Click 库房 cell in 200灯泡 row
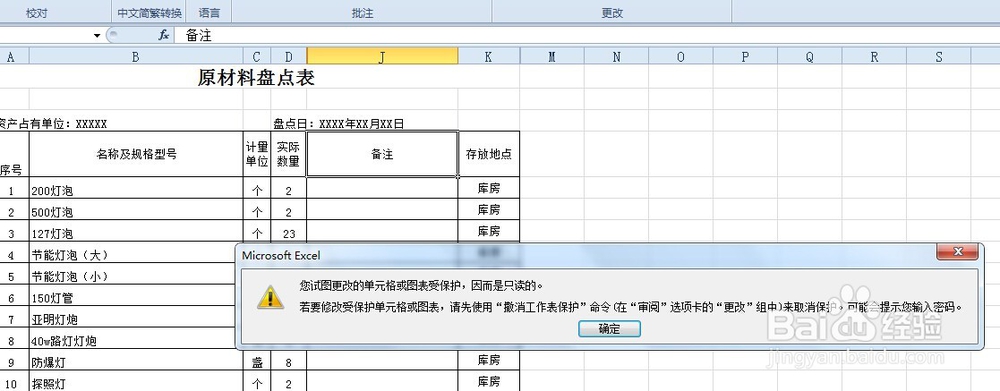Image resolution: width=1000 pixels, height=391 pixels. pyautogui.click(x=489, y=188)
